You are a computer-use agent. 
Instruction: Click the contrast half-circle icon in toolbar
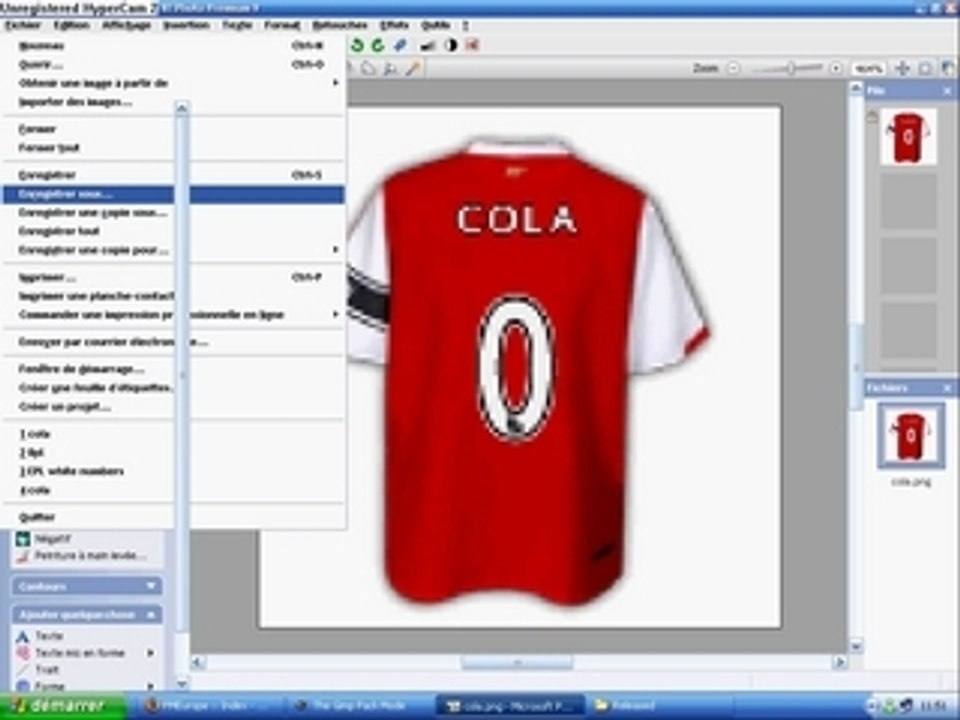(x=451, y=45)
